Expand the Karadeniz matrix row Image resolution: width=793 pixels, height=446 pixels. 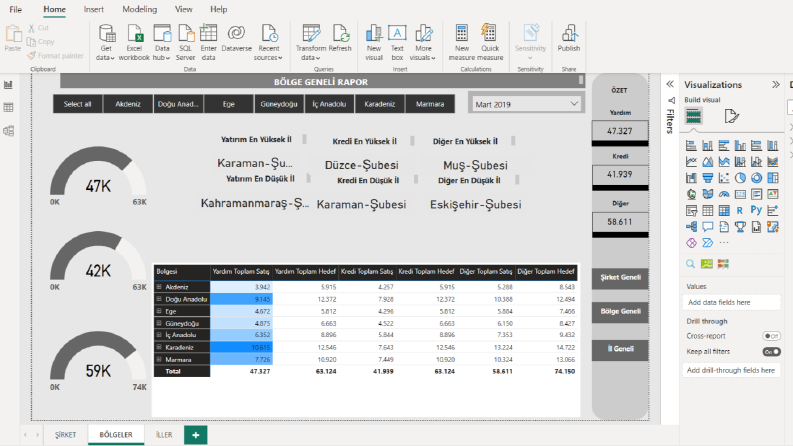pyautogui.click(x=159, y=347)
